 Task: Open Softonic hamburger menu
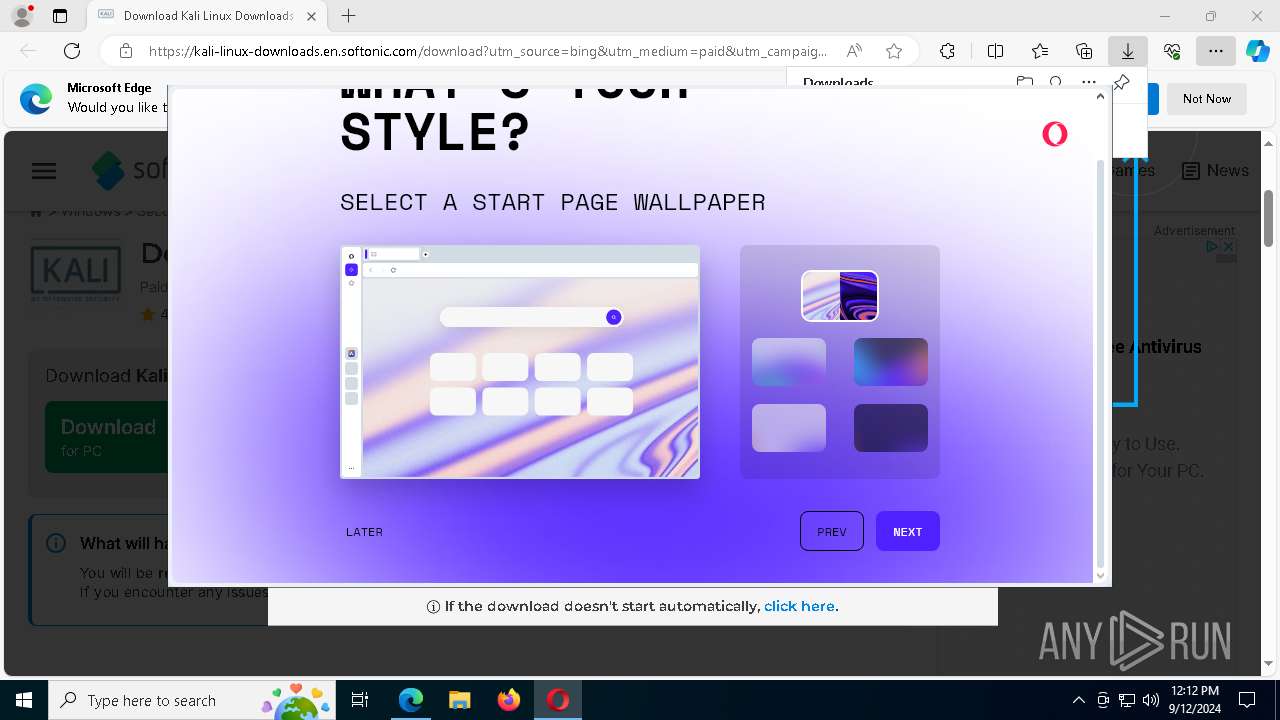click(44, 171)
